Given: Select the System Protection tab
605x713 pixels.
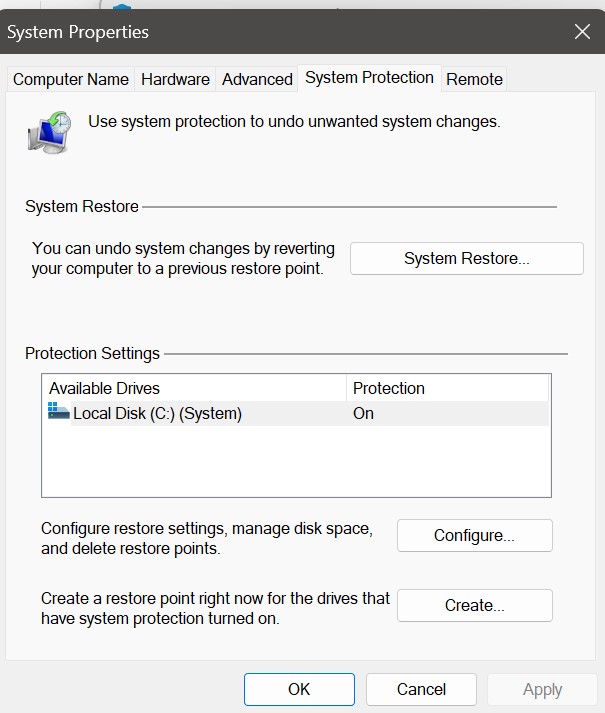Looking at the screenshot, I should pos(369,77).
